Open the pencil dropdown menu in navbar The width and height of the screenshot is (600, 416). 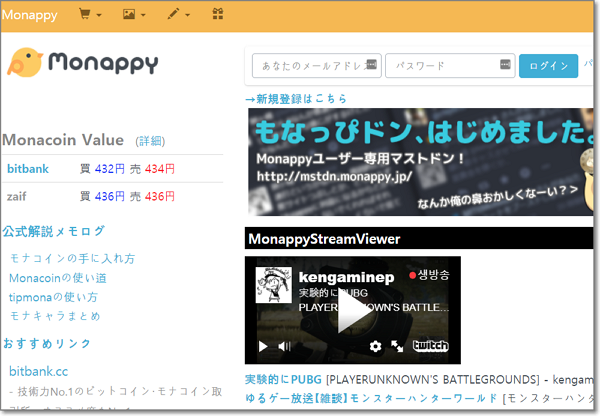point(178,15)
